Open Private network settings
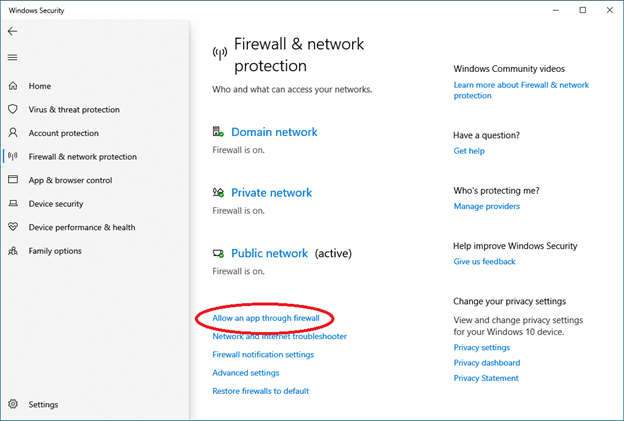Screen dimensions: 624x421 (271, 193)
